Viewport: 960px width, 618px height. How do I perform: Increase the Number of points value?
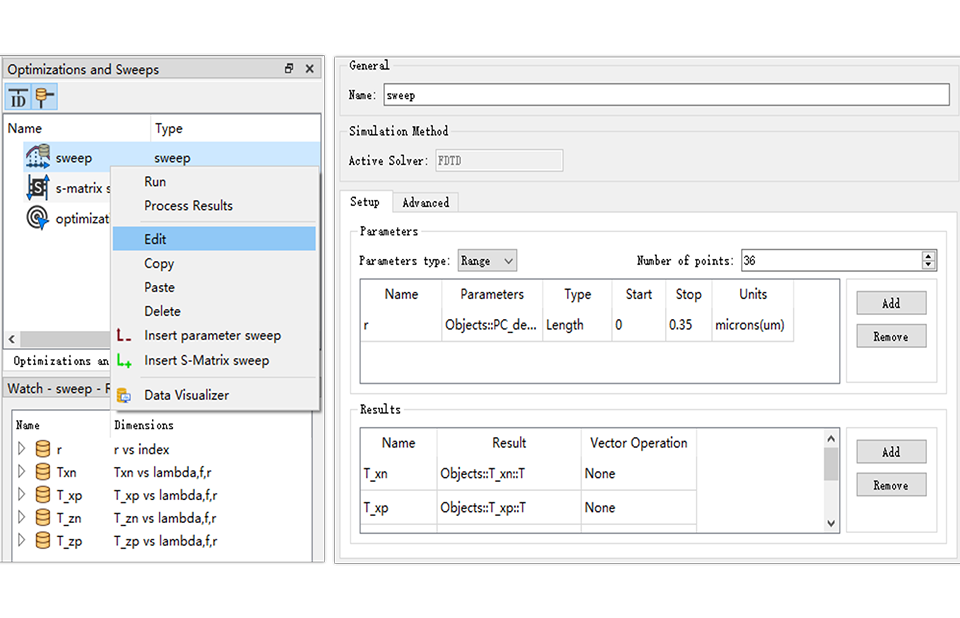coord(929,255)
